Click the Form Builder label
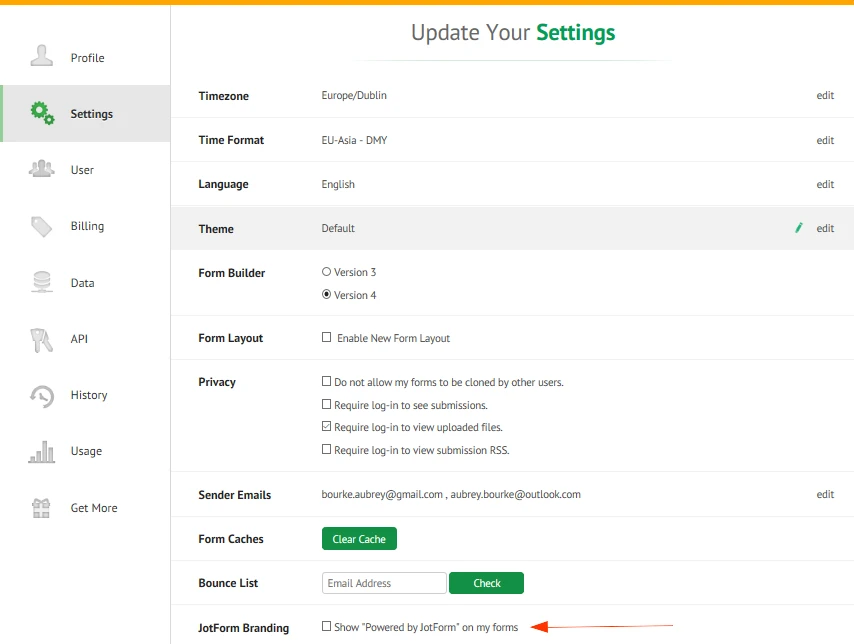 (x=231, y=273)
